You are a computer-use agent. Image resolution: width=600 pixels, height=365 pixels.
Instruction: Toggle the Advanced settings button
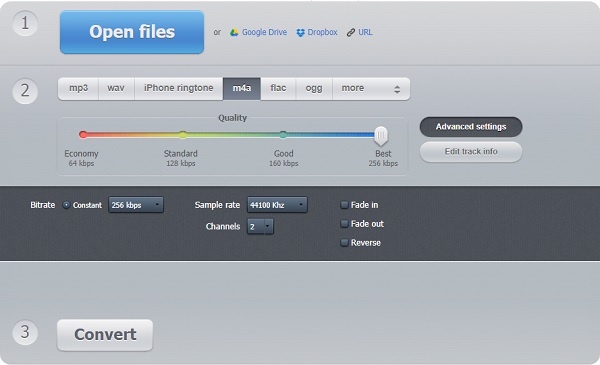coord(471,127)
